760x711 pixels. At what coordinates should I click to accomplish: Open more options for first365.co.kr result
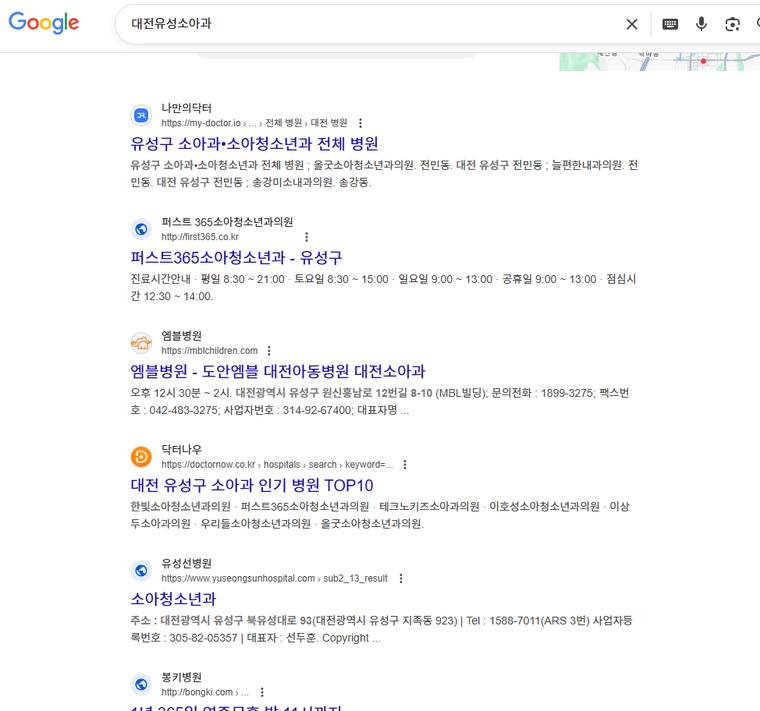point(306,237)
